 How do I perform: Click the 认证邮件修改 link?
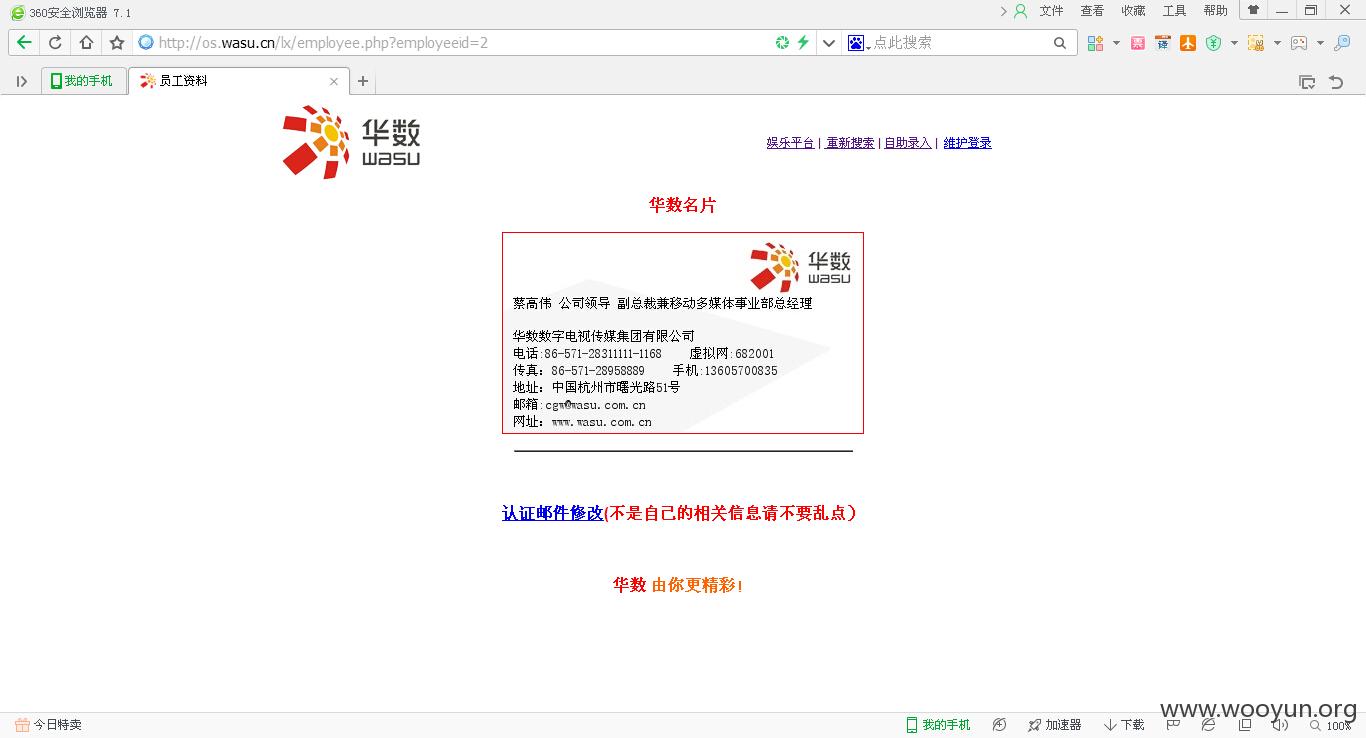553,513
